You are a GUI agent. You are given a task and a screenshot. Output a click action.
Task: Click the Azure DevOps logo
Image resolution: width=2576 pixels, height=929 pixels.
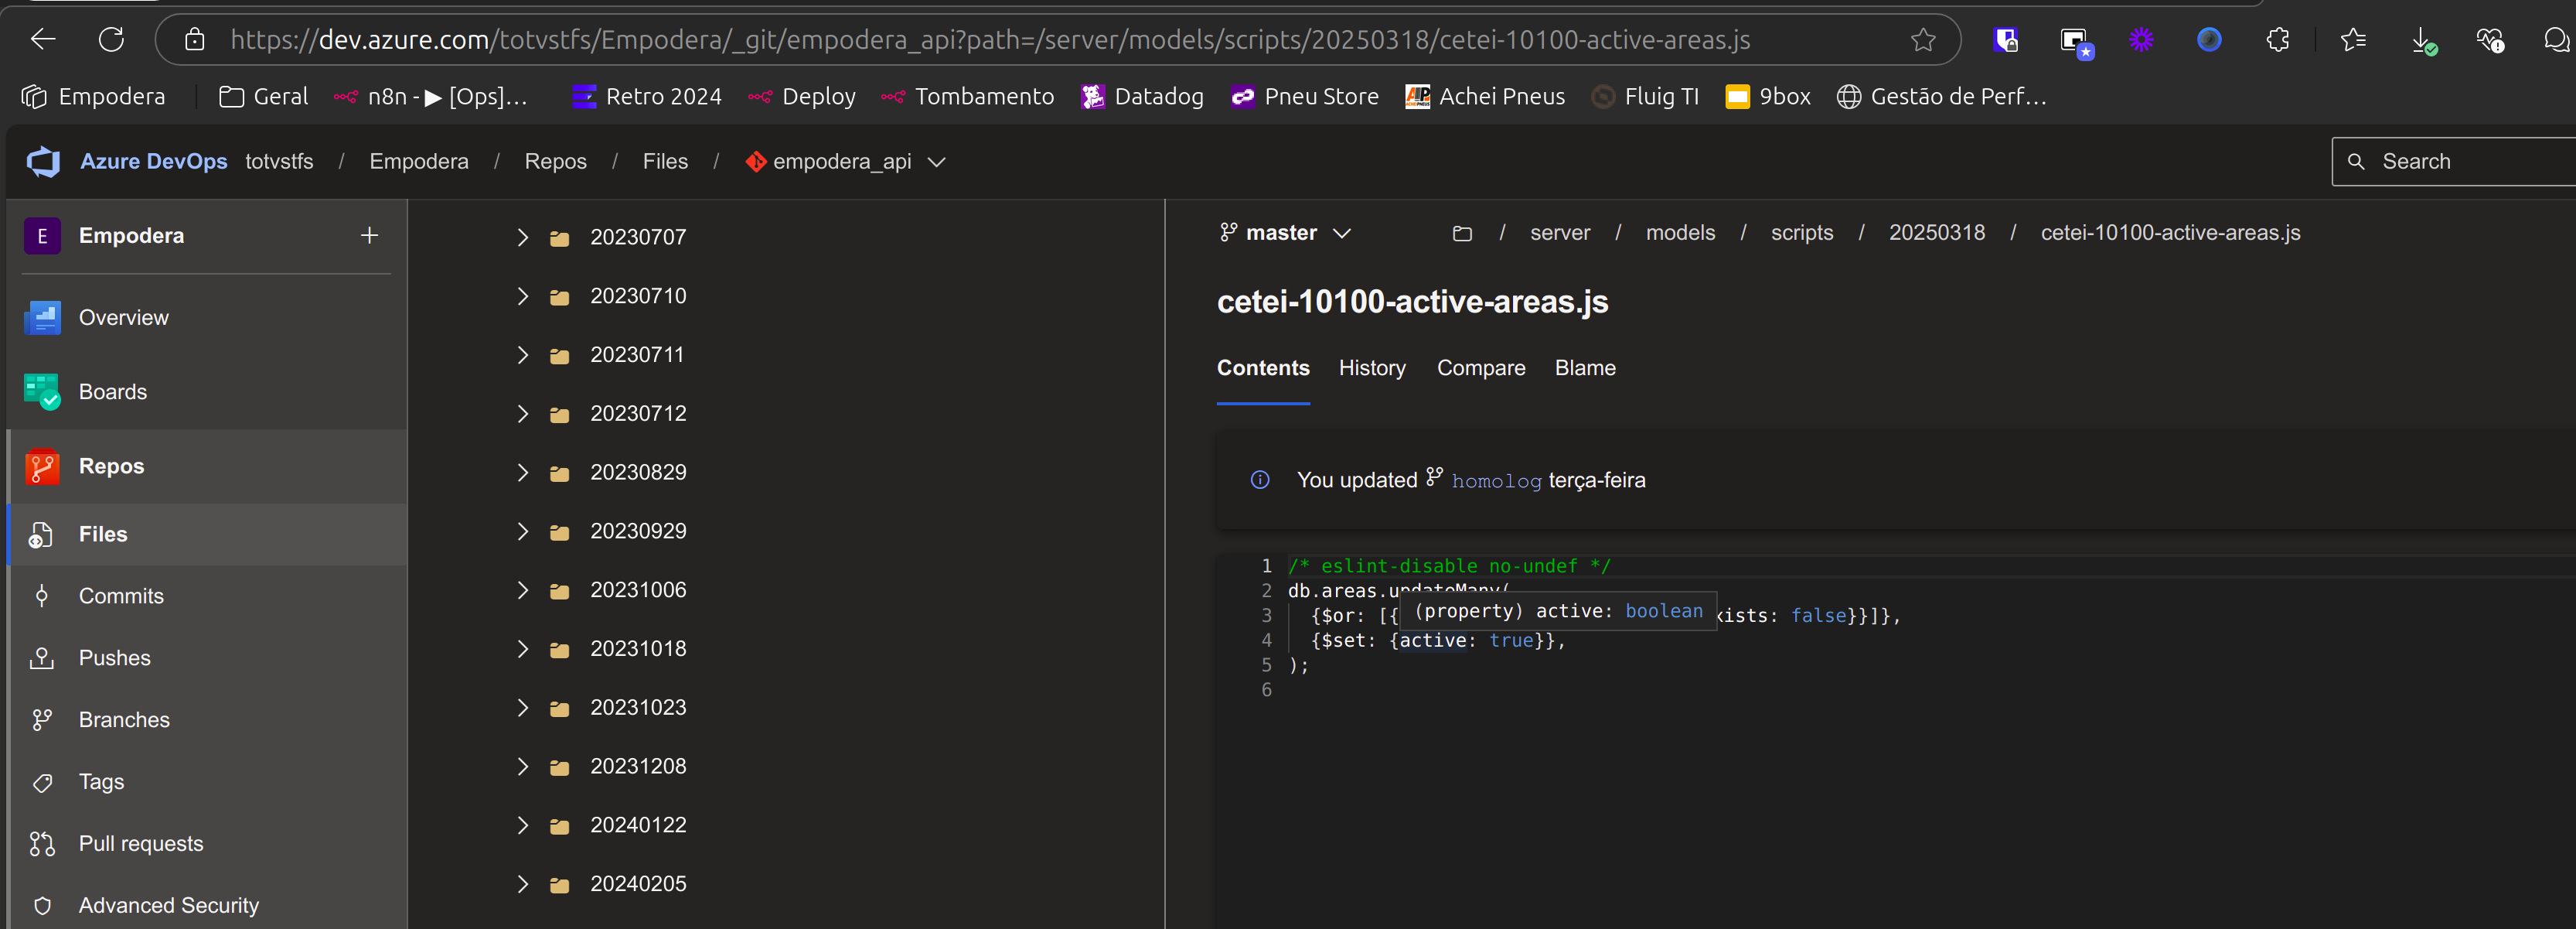click(42, 161)
